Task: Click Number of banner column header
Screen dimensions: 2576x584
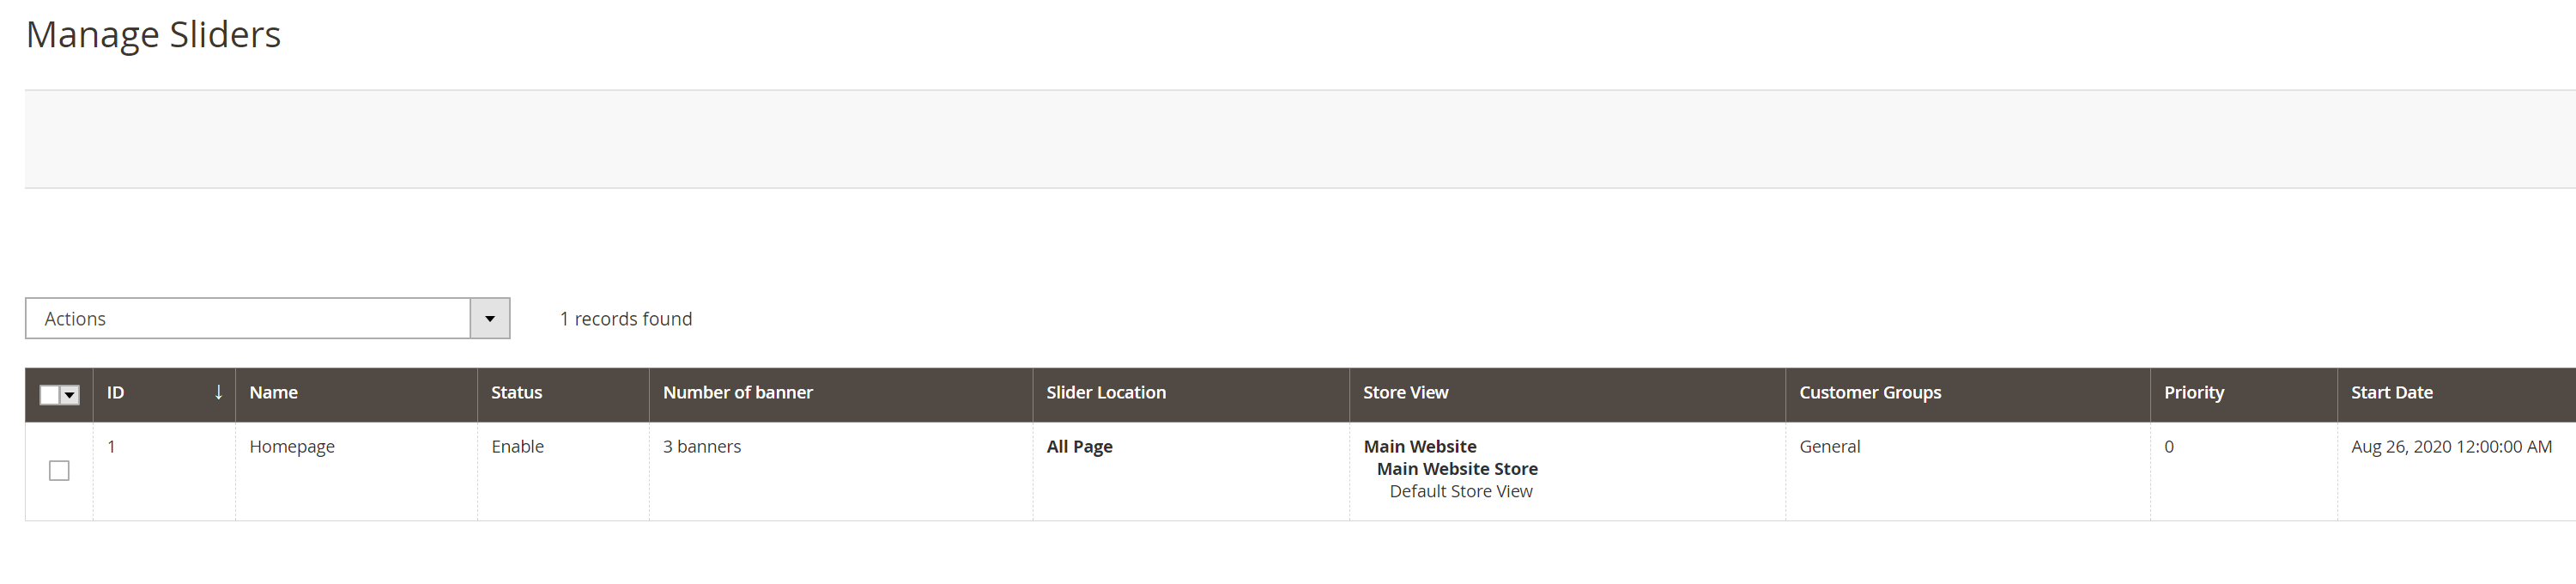Action: tap(841, 393)
